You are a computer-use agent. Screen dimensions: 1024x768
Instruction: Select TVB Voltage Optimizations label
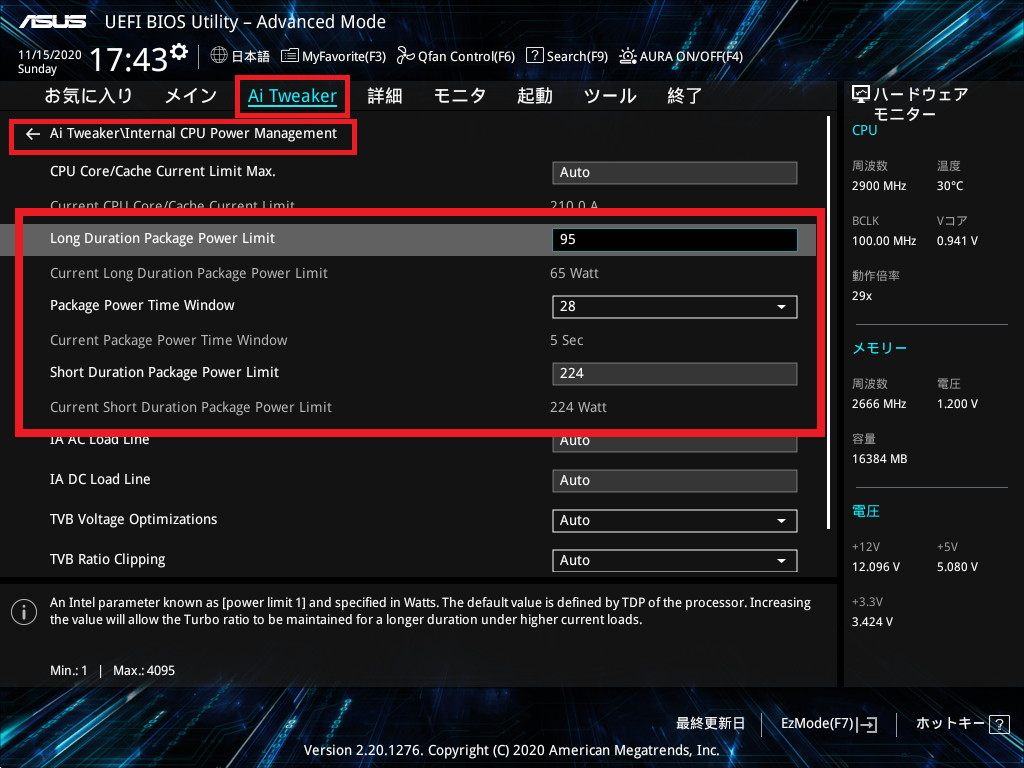(134, 519)
